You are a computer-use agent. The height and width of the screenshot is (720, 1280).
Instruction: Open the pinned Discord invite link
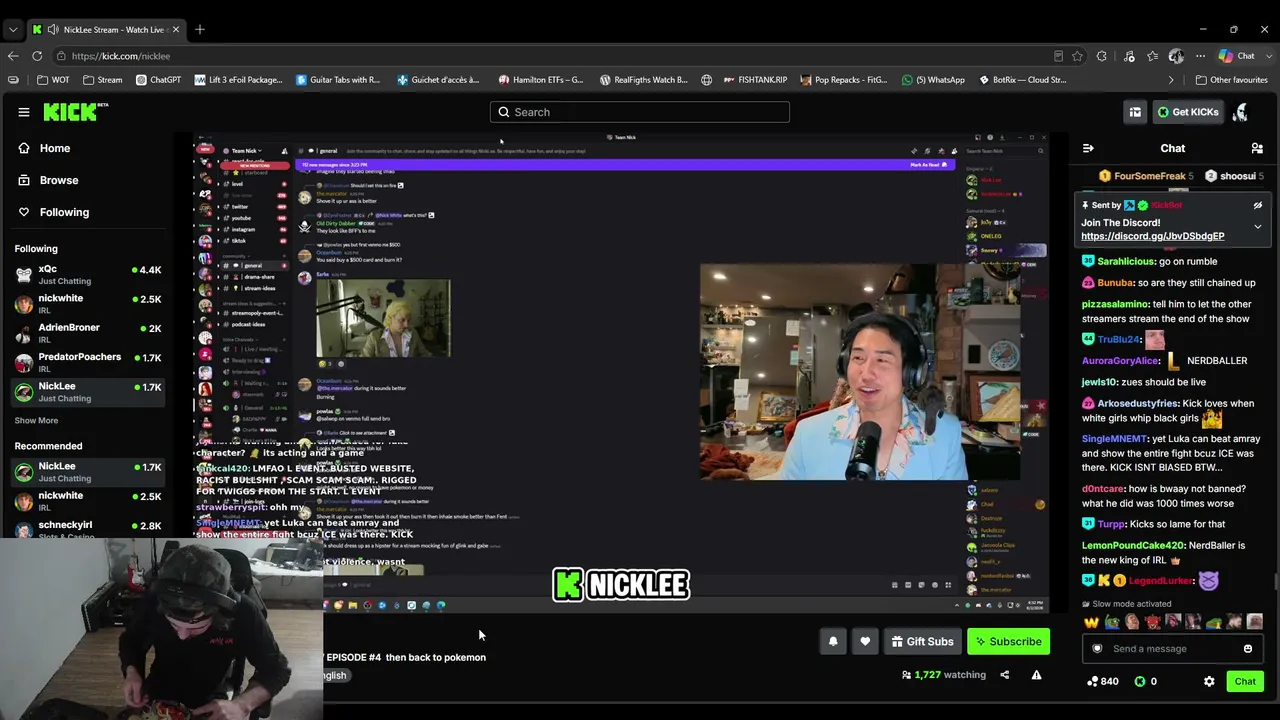pos(1152,236)
